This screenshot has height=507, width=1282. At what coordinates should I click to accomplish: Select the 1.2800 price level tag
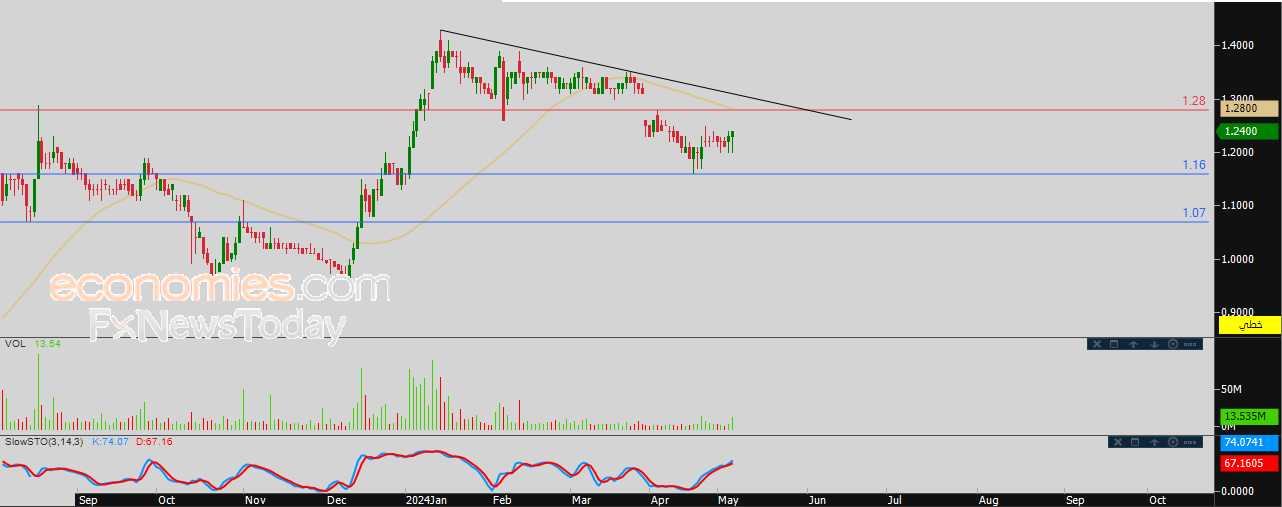(x=1248, y=108)
